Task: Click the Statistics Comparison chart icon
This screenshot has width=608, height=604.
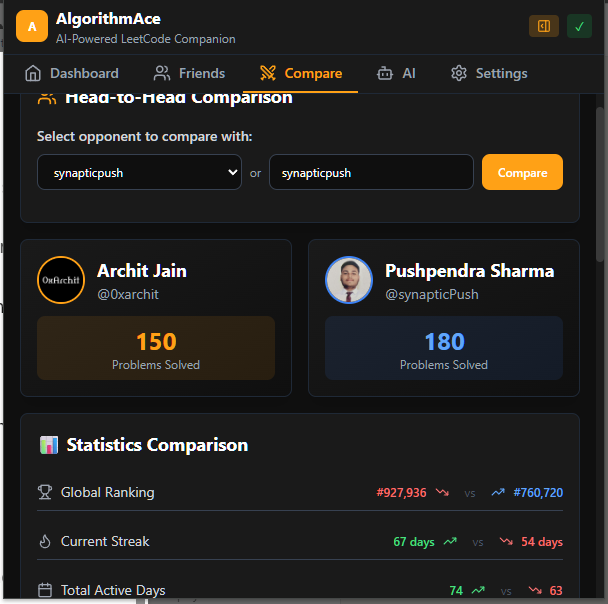Action: [49, 445]
